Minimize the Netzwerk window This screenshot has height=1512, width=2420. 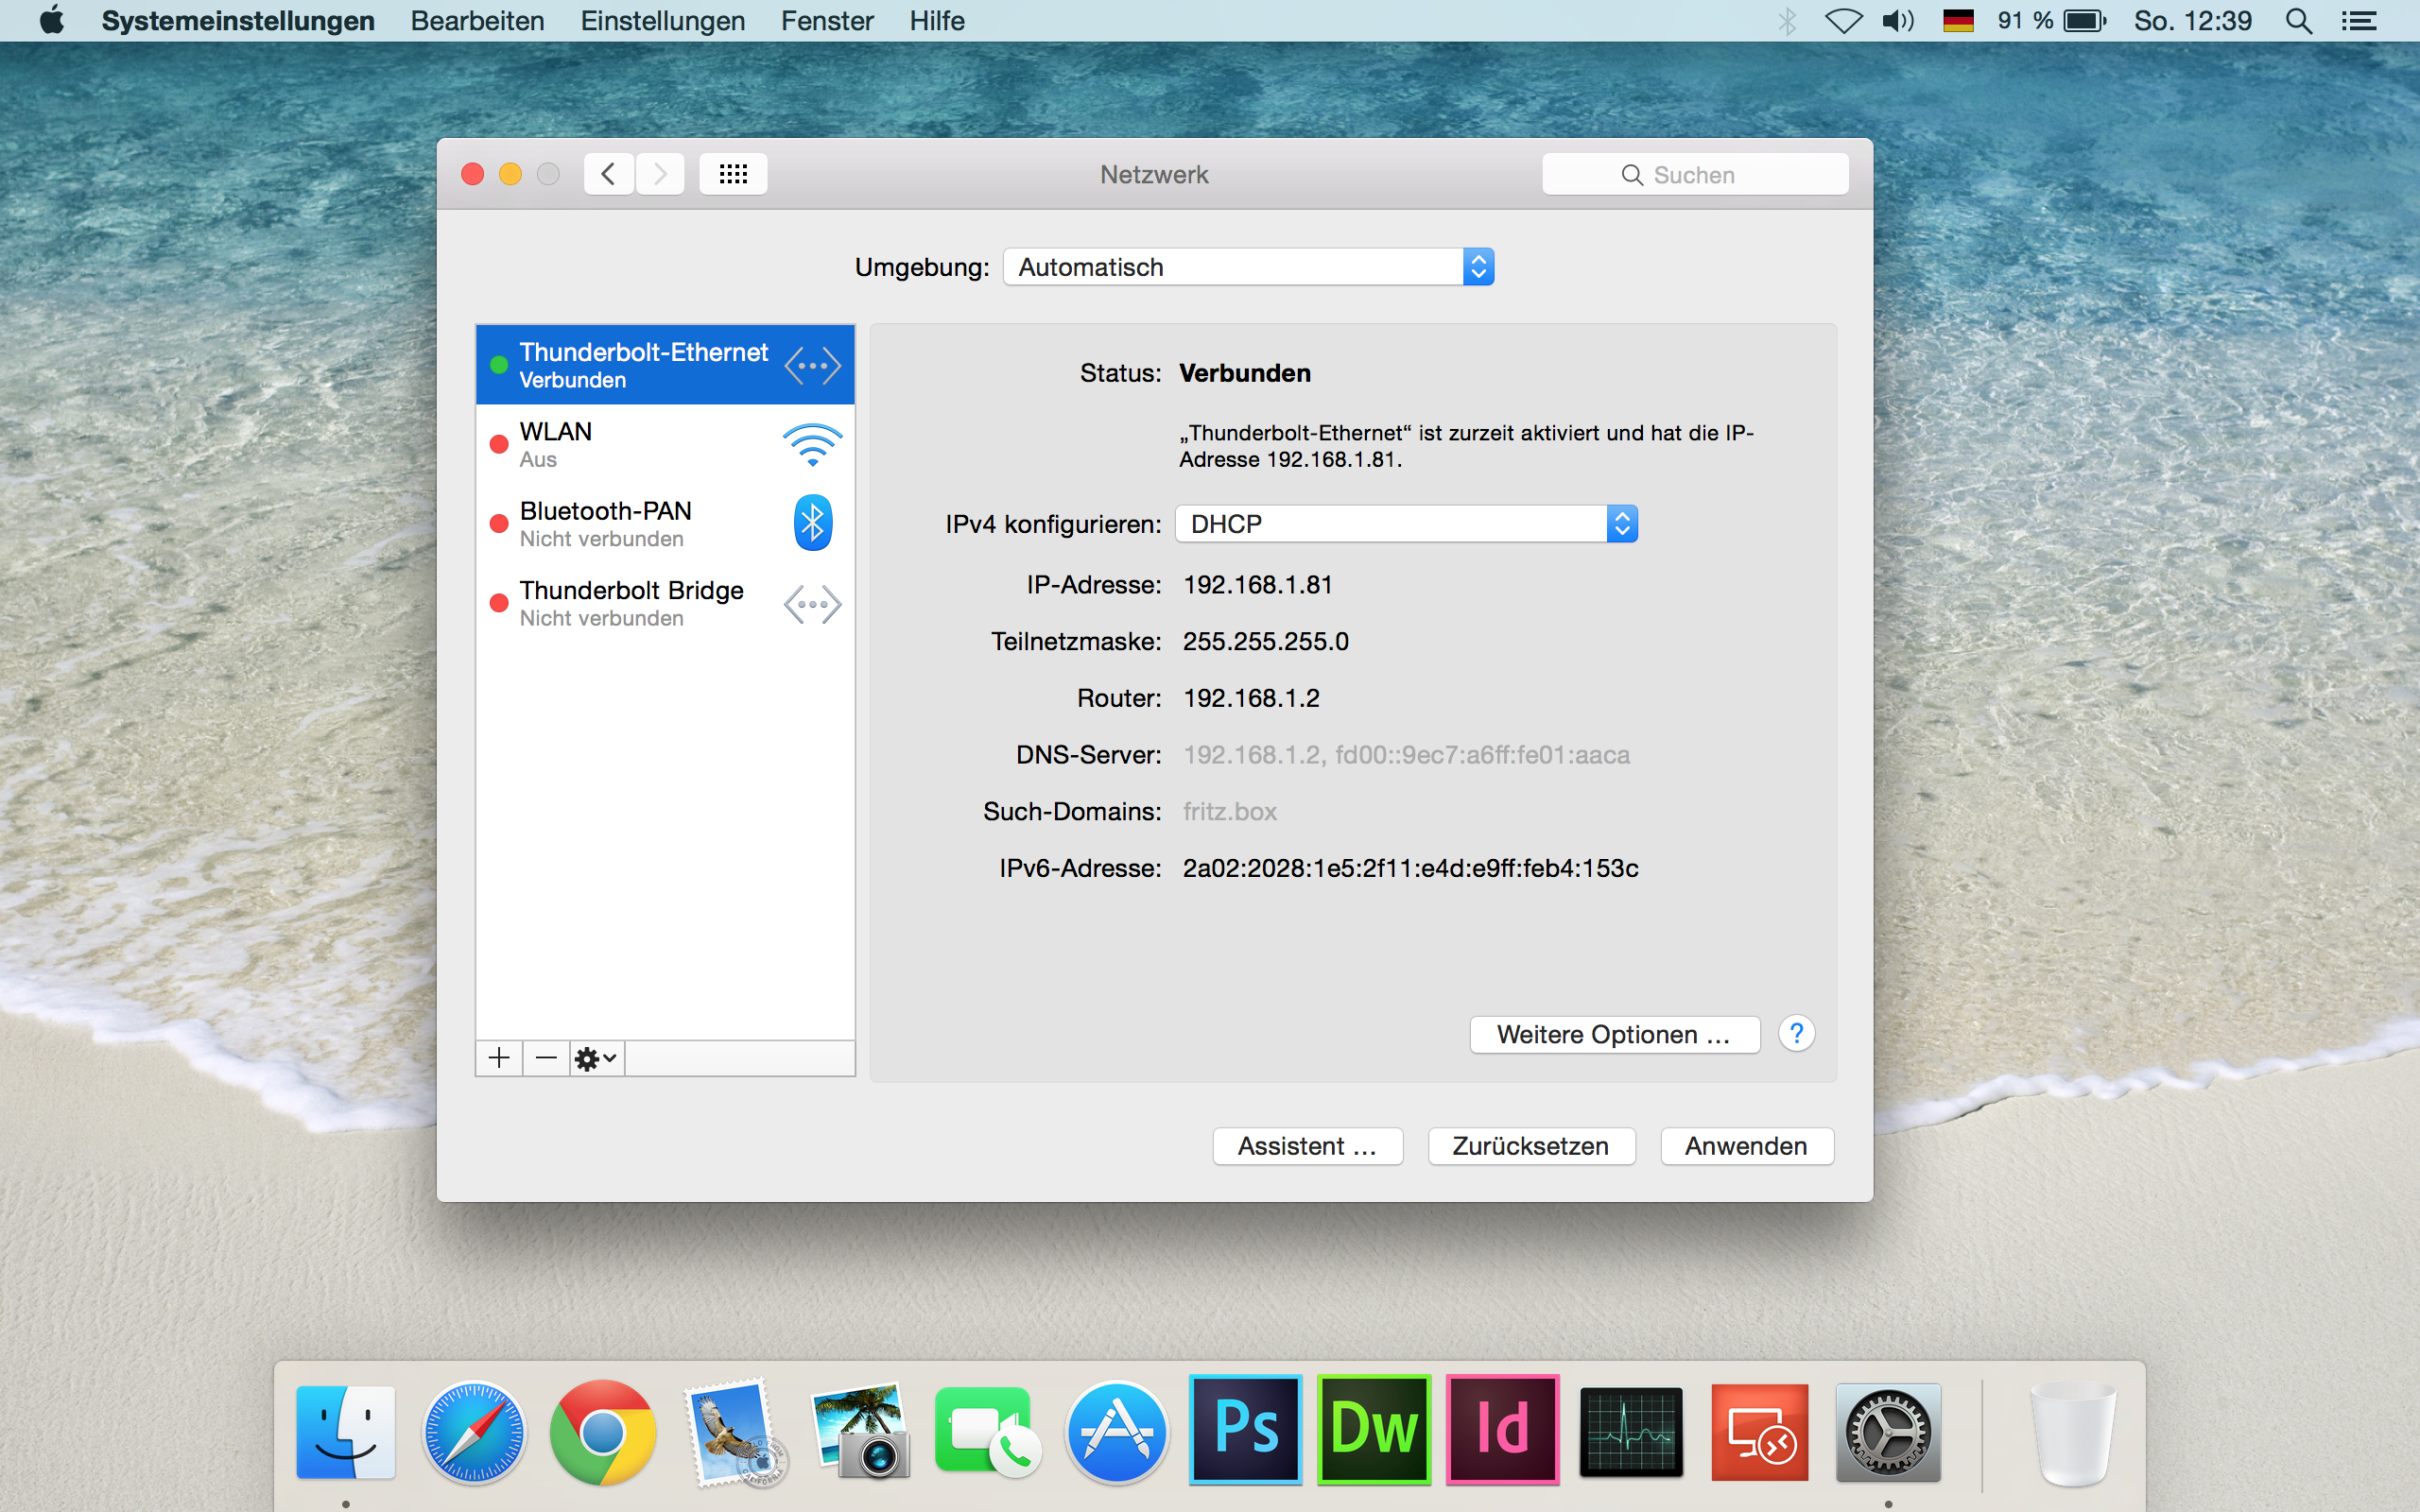[510, 174]
